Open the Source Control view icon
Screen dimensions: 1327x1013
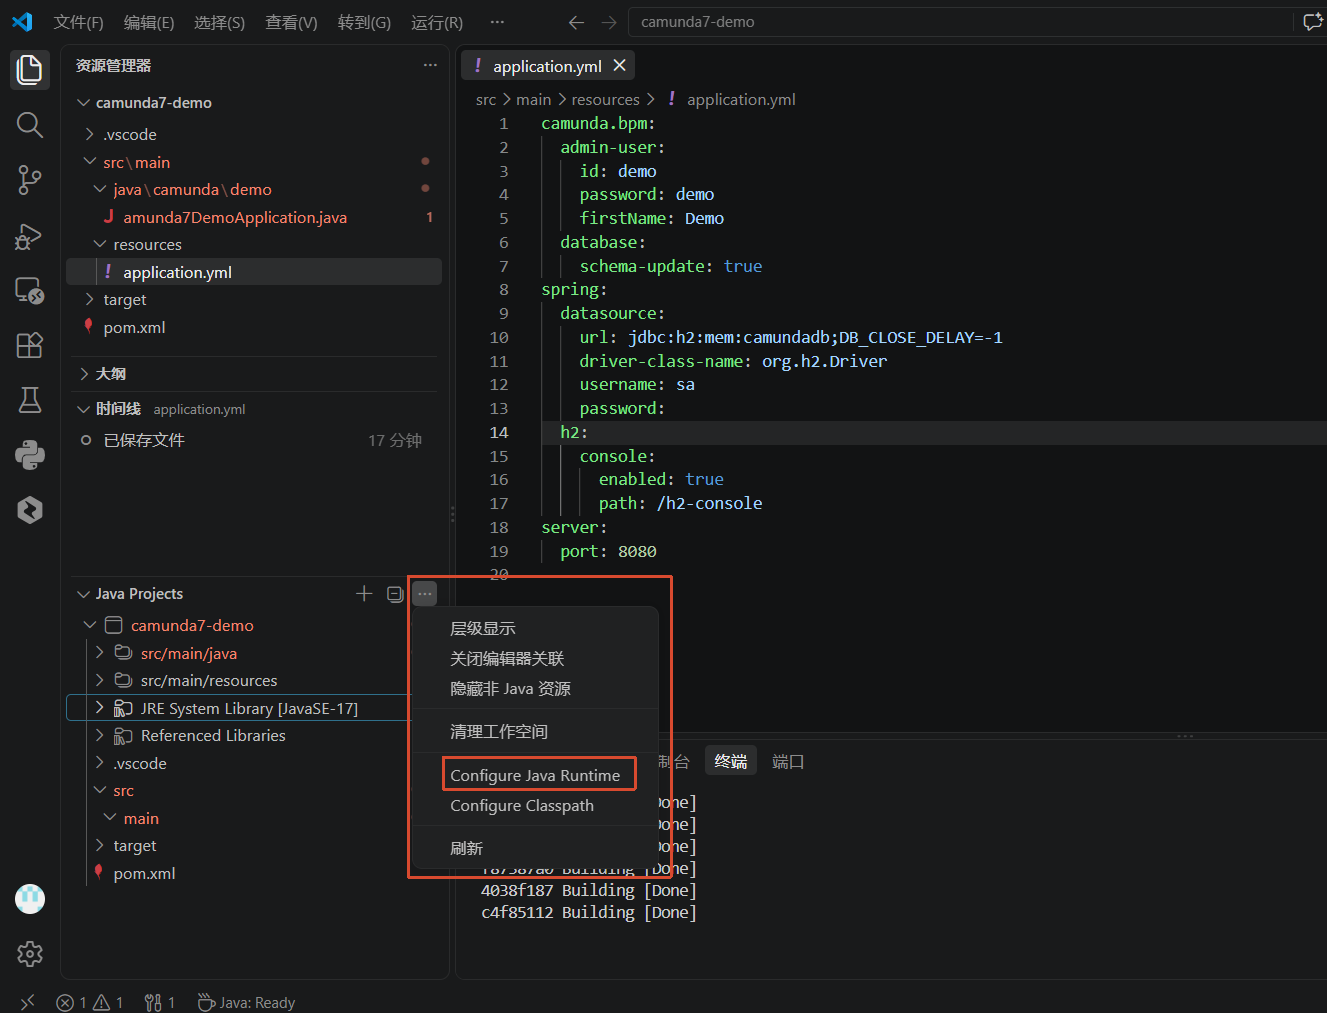[30, 180]
